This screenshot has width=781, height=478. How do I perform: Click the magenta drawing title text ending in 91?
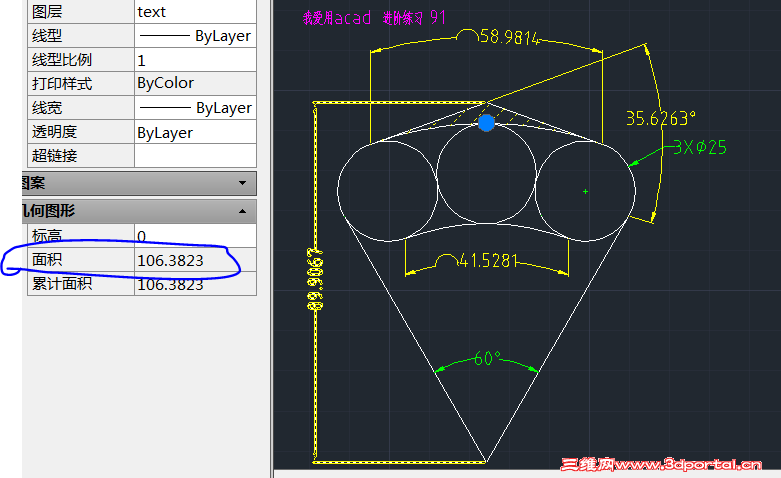(374, 18)
